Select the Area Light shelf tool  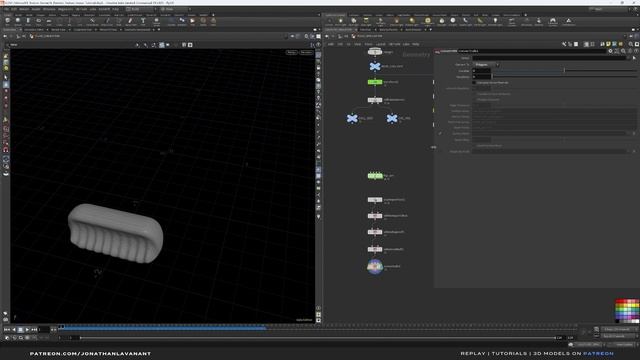coord(366,21)
